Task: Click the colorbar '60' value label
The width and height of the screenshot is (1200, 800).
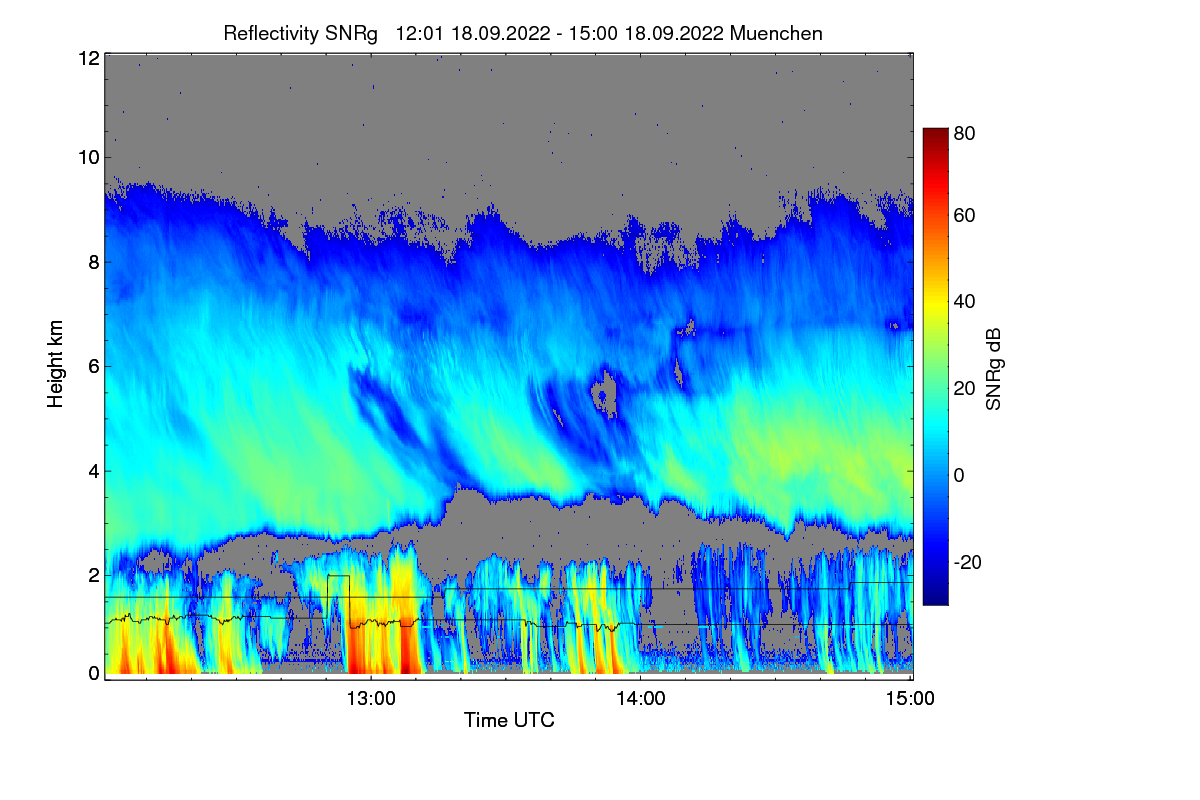Action: point(964,215)
